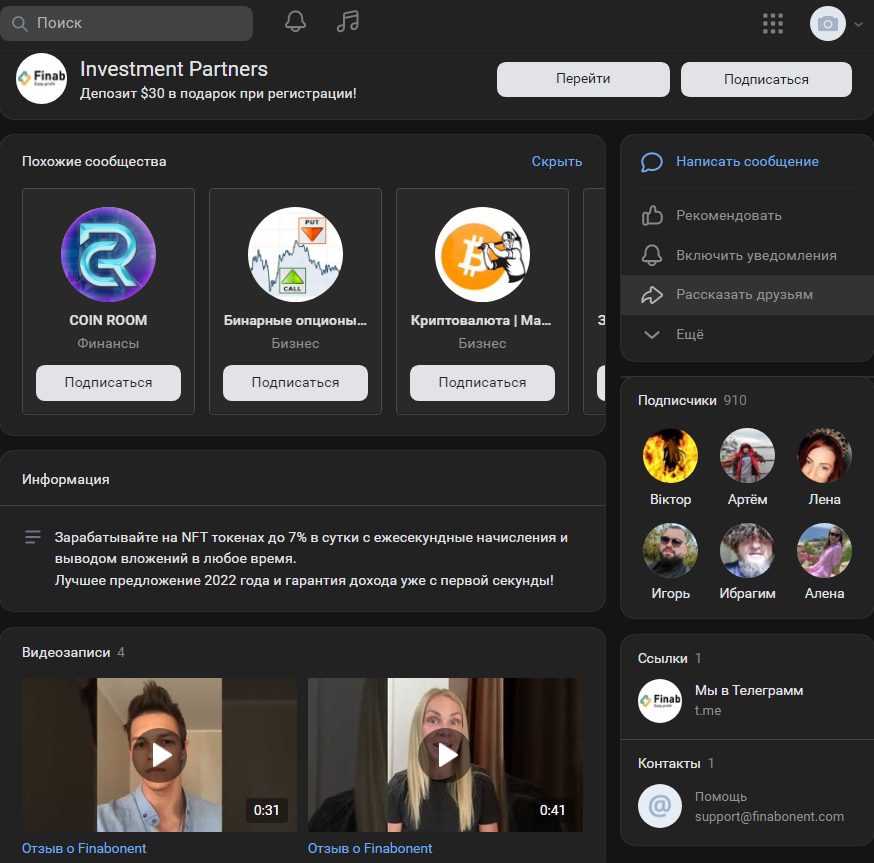Open the Подписчики 910 list heading
This screenshot has height=863, width=874.
click(692, 400)
